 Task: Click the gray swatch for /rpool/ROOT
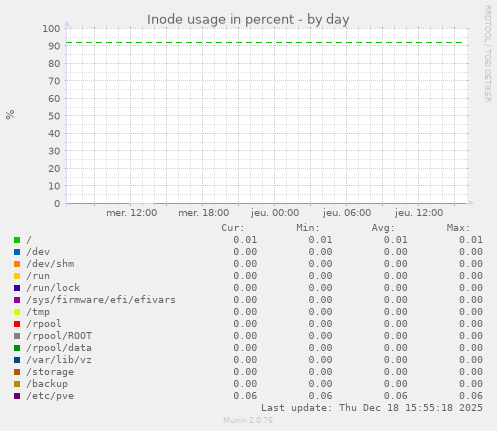[x=17, y=336]
